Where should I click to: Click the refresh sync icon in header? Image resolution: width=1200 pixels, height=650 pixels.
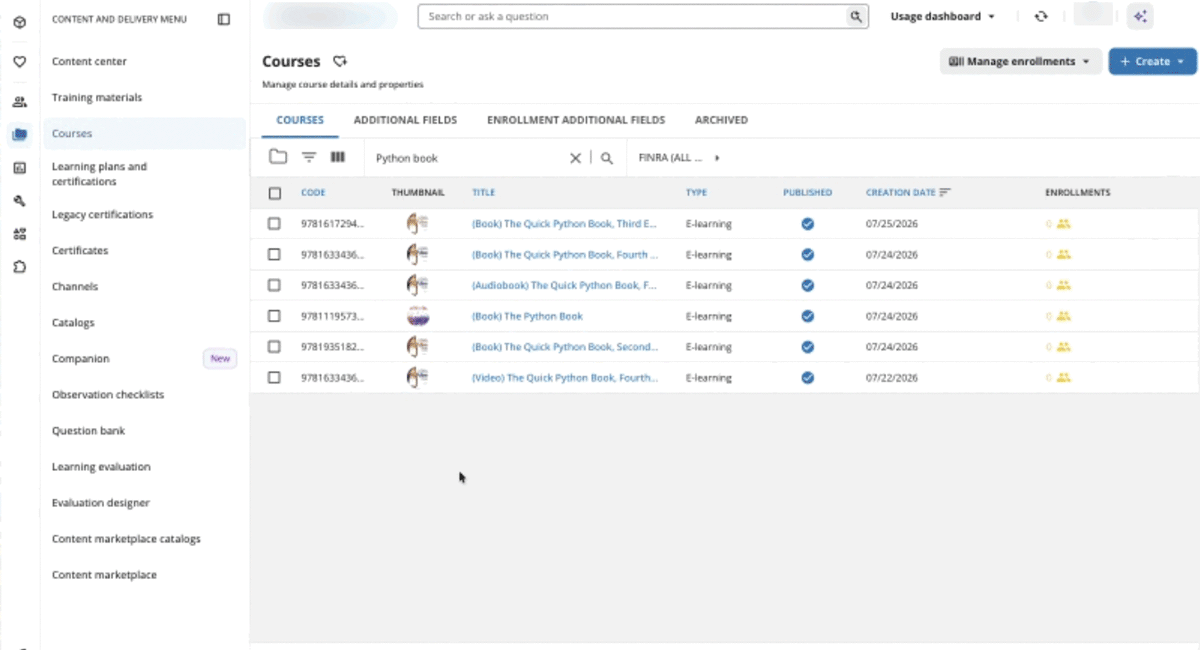pyautogui.click(x=1041, y=16)
